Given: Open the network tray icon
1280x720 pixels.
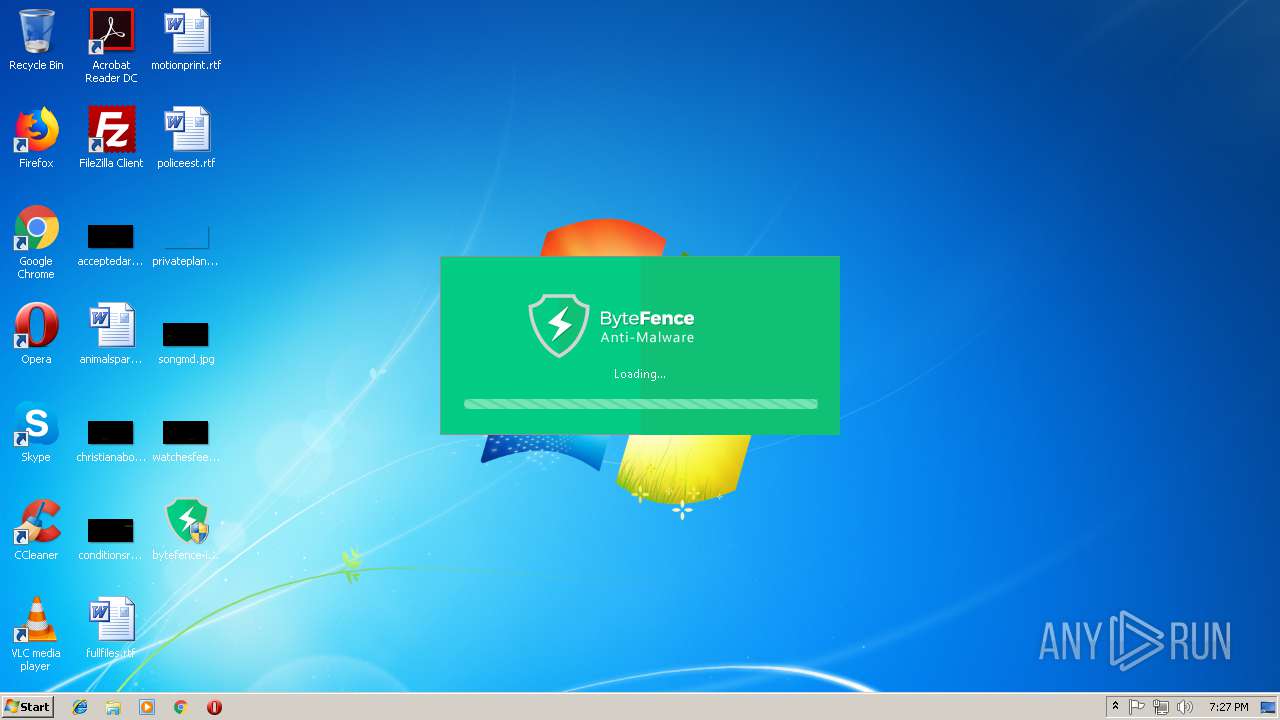Looking at the screenshot, I should coord(1161,707).
